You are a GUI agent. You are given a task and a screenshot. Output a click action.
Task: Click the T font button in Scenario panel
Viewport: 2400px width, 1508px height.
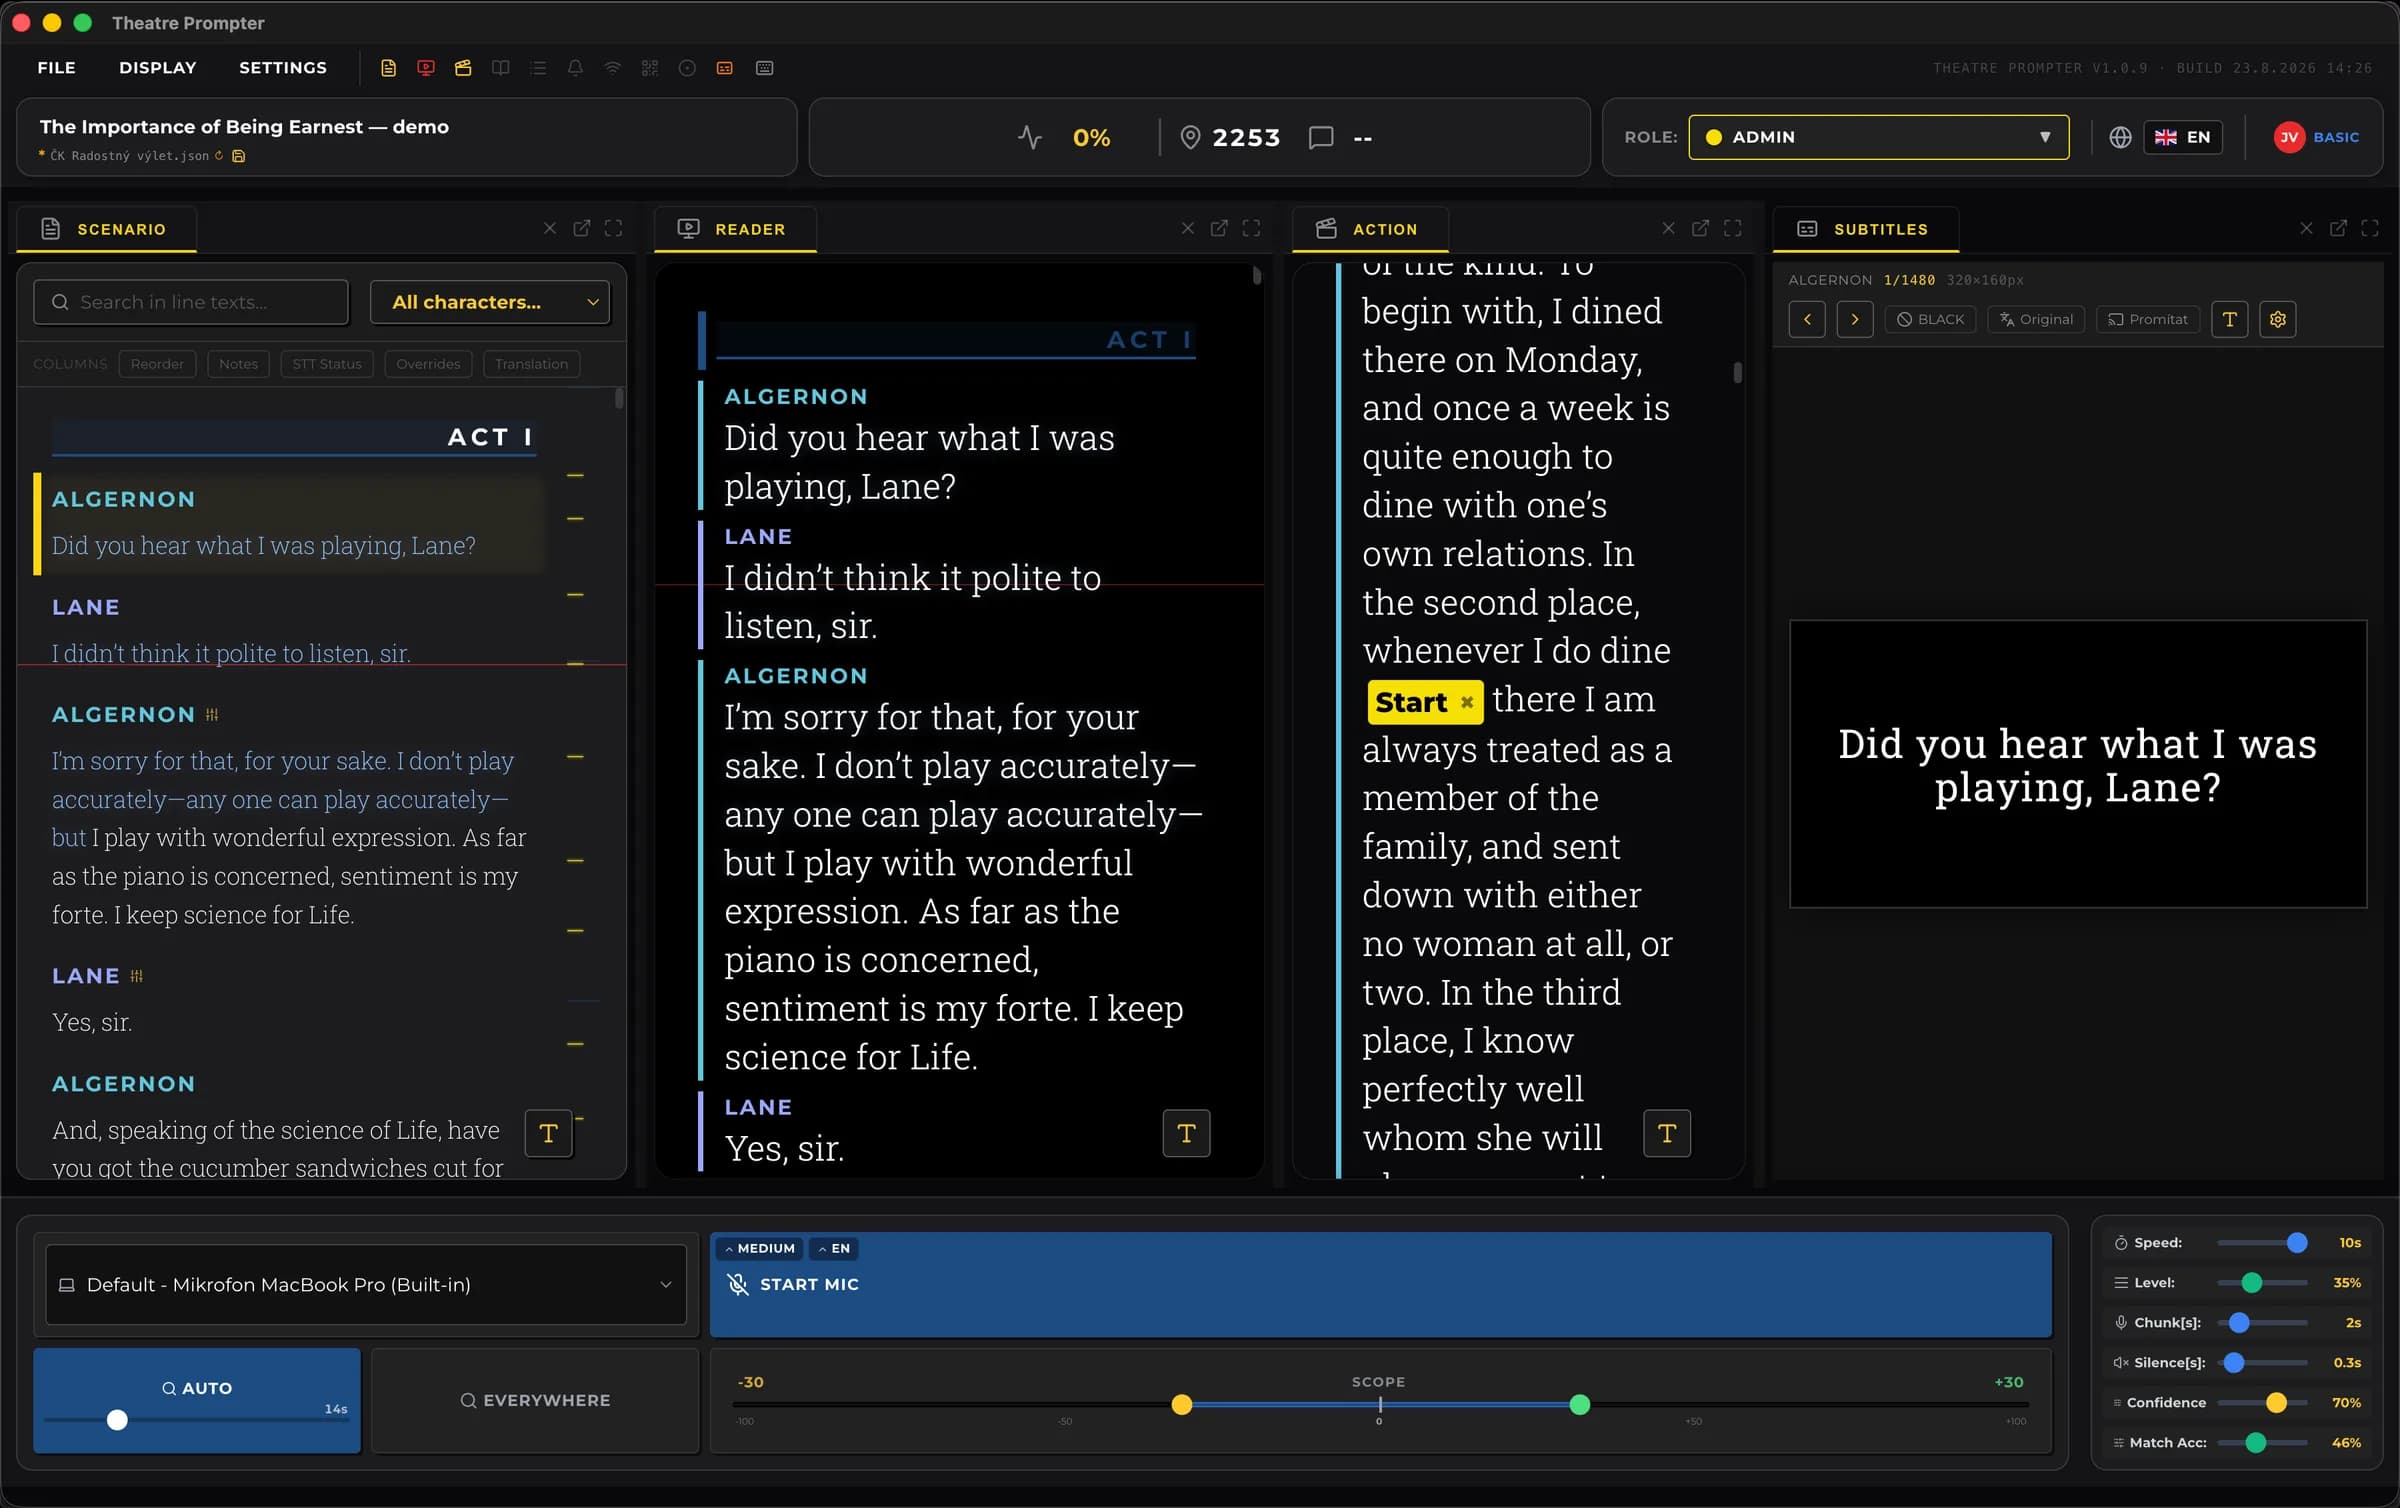(x=548, y=1133)
